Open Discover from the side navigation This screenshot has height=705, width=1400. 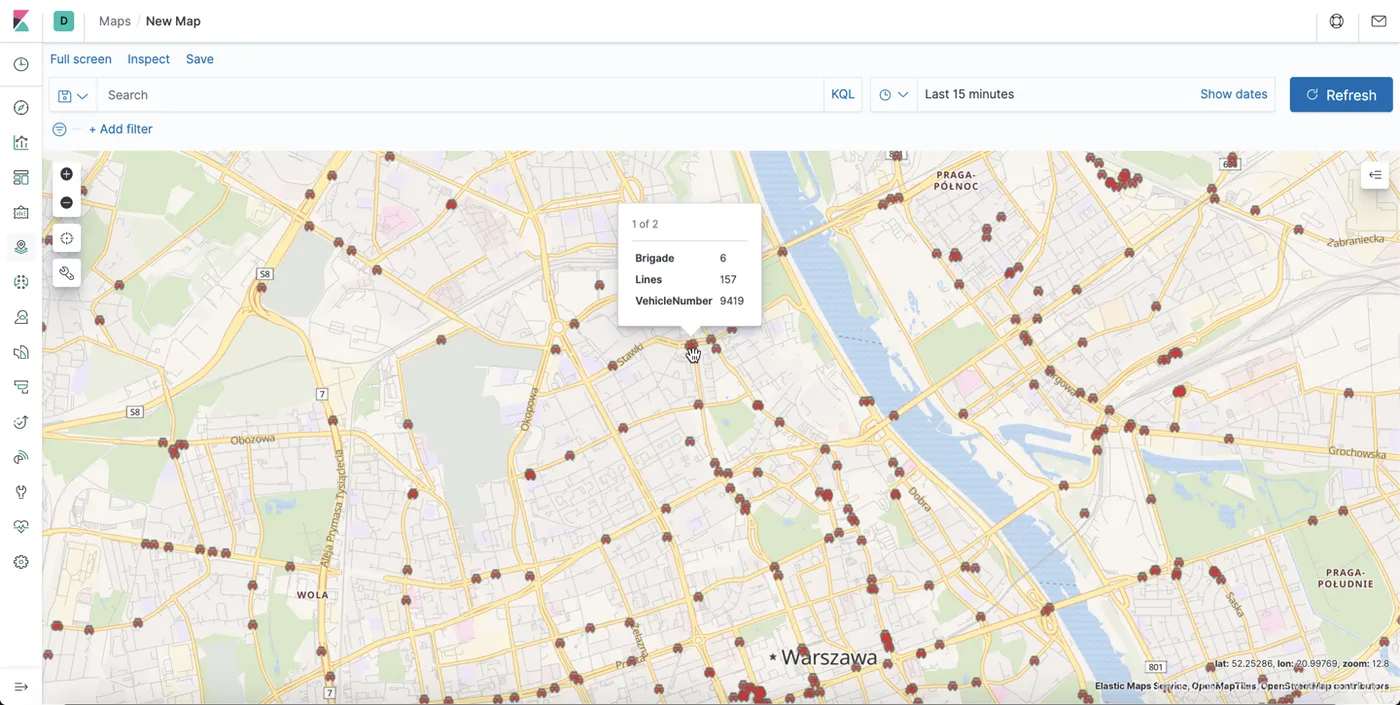pyautogui.click(x=21, y=108)
